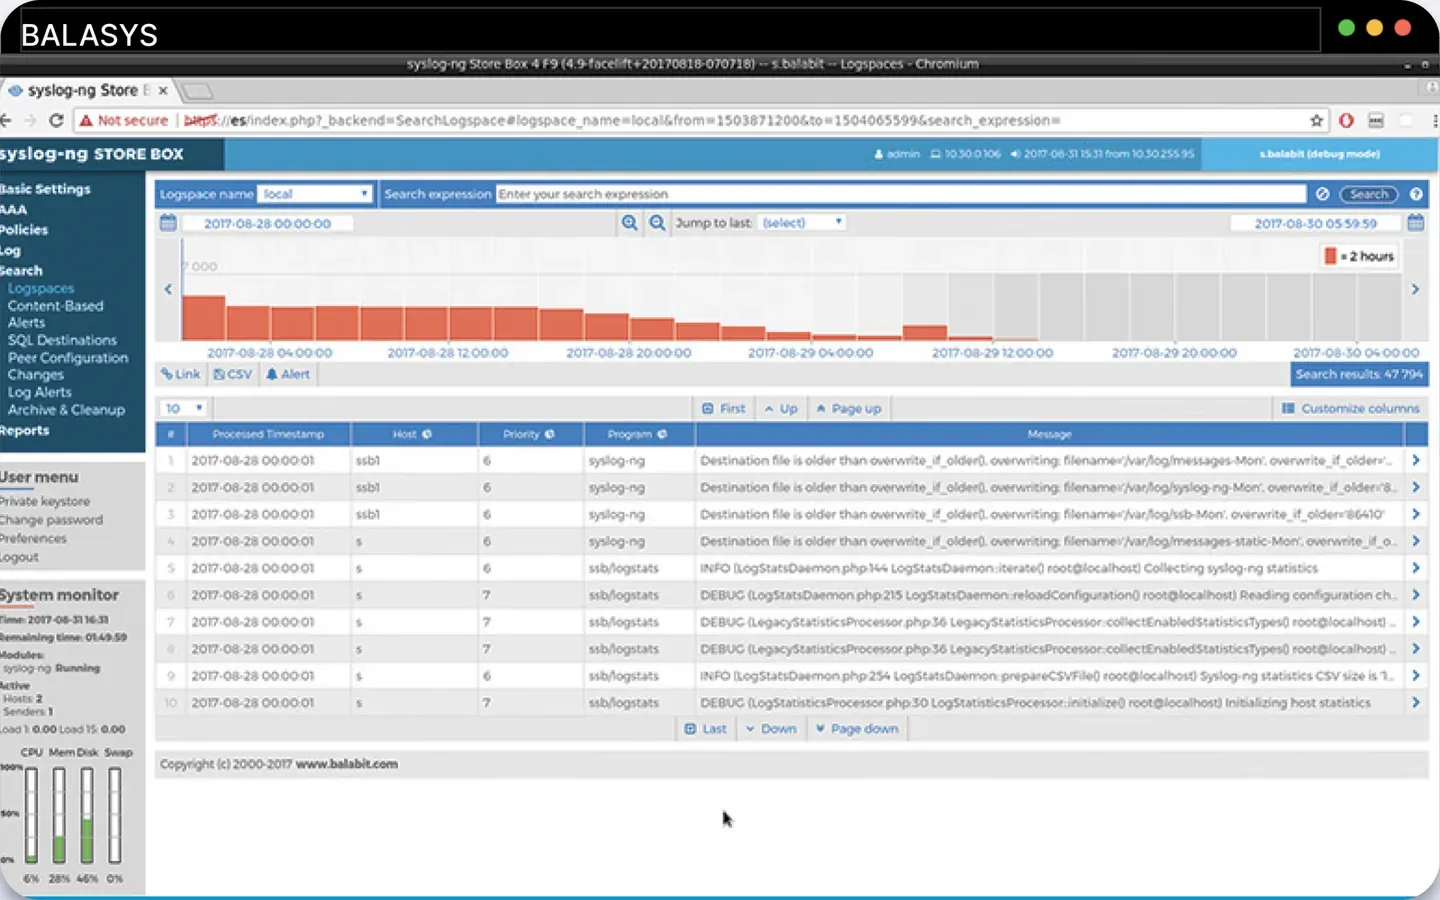Open details arrow for row 7 message

(x=1416, y=622)
